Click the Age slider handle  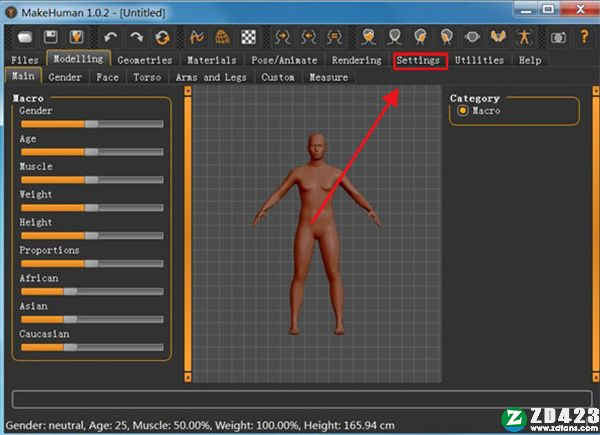click(91, 152)
